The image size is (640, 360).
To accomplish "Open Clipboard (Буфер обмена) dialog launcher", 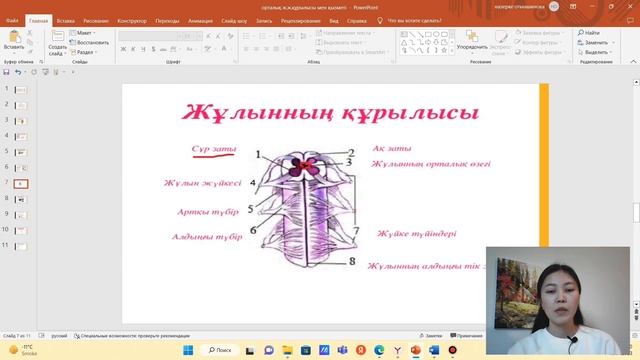I will tap(41, 62).
